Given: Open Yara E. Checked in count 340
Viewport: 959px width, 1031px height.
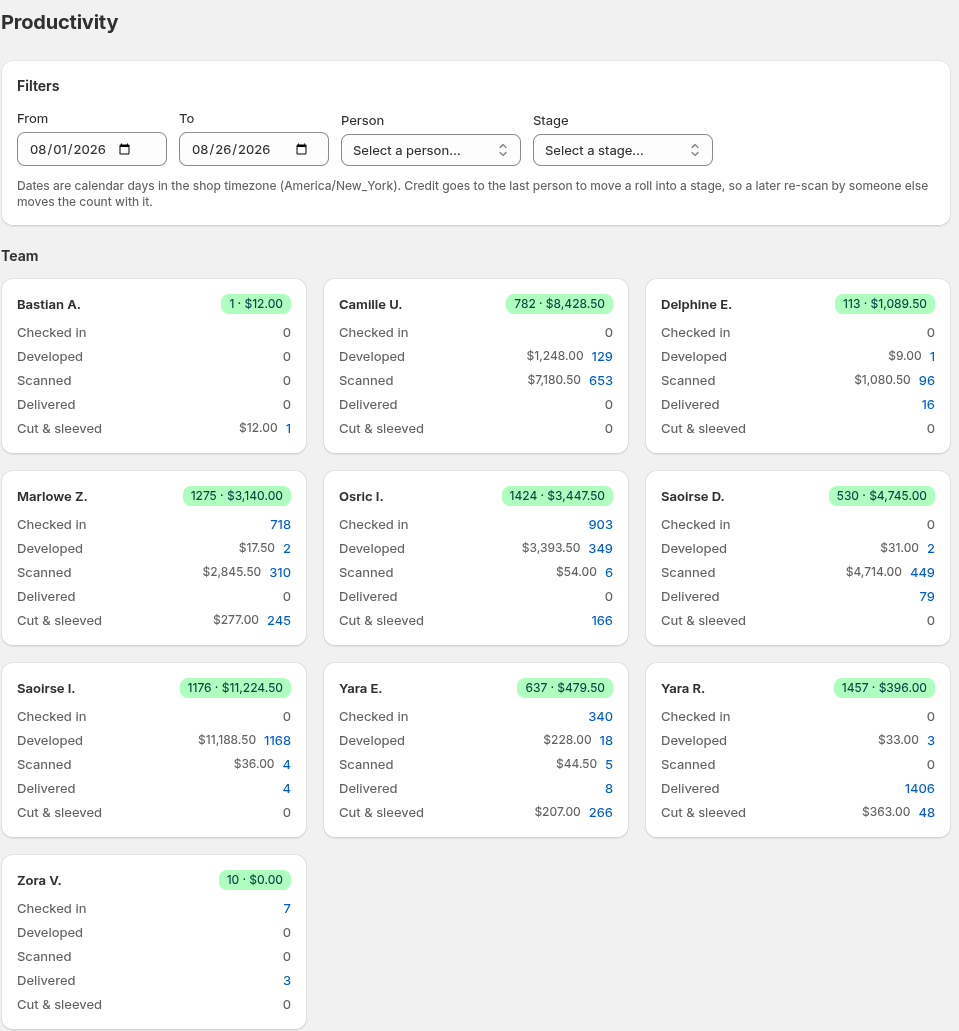Looking at the screenshot, I should point(601,717).
